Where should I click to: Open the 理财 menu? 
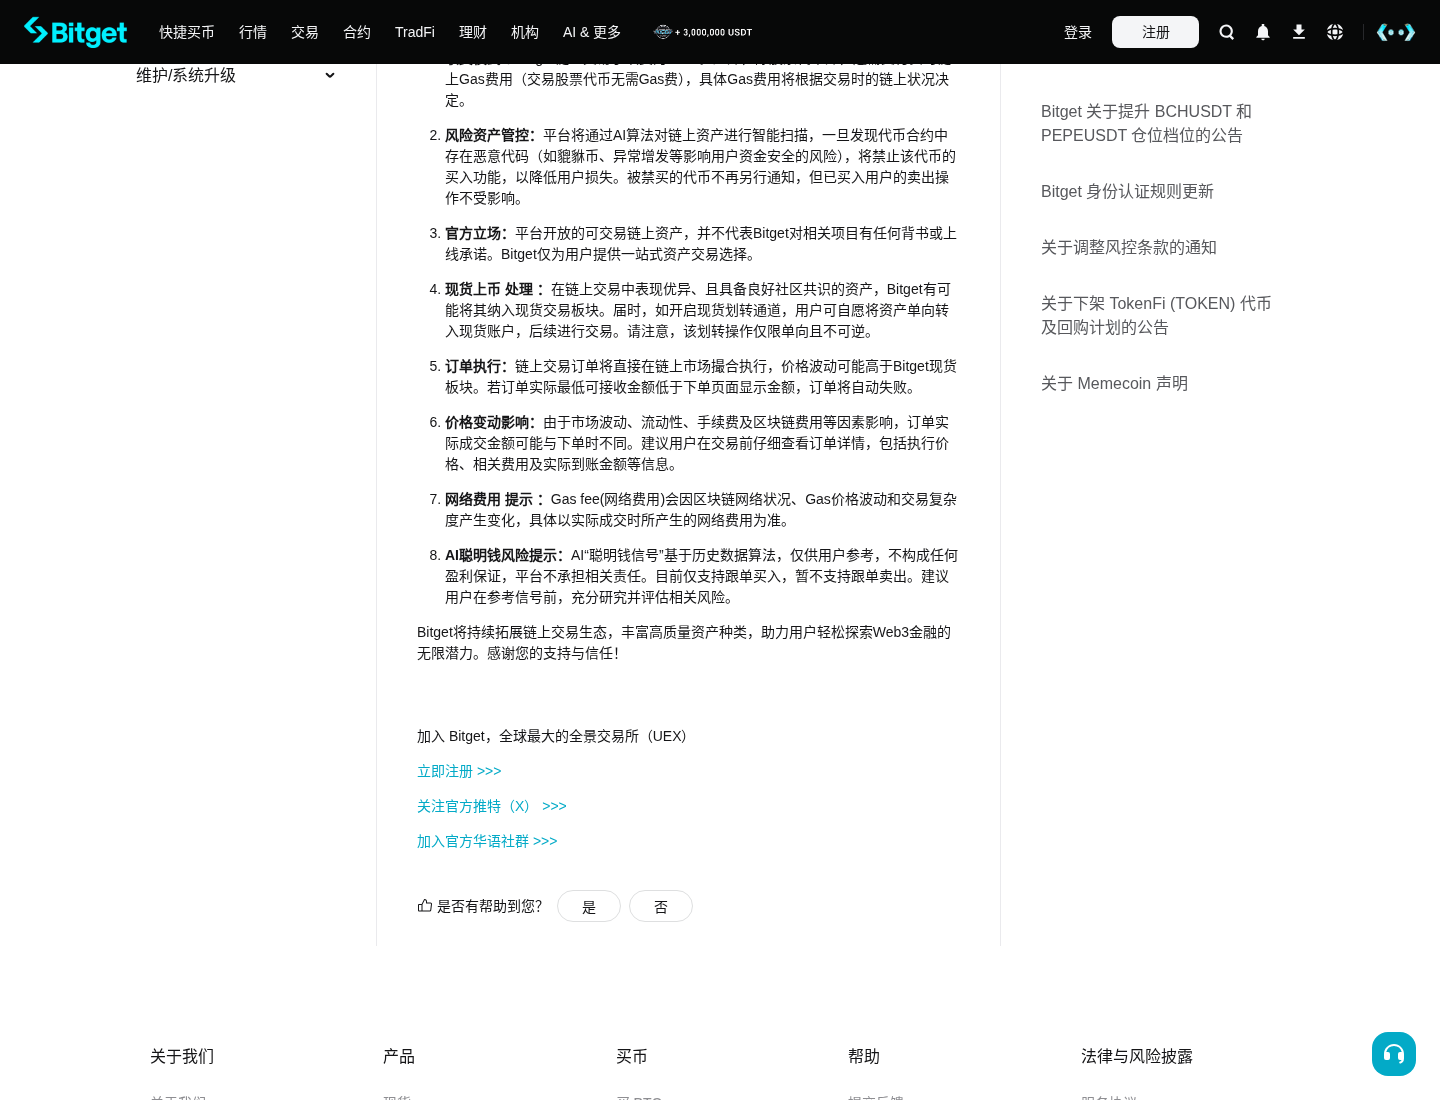point(473,32)
